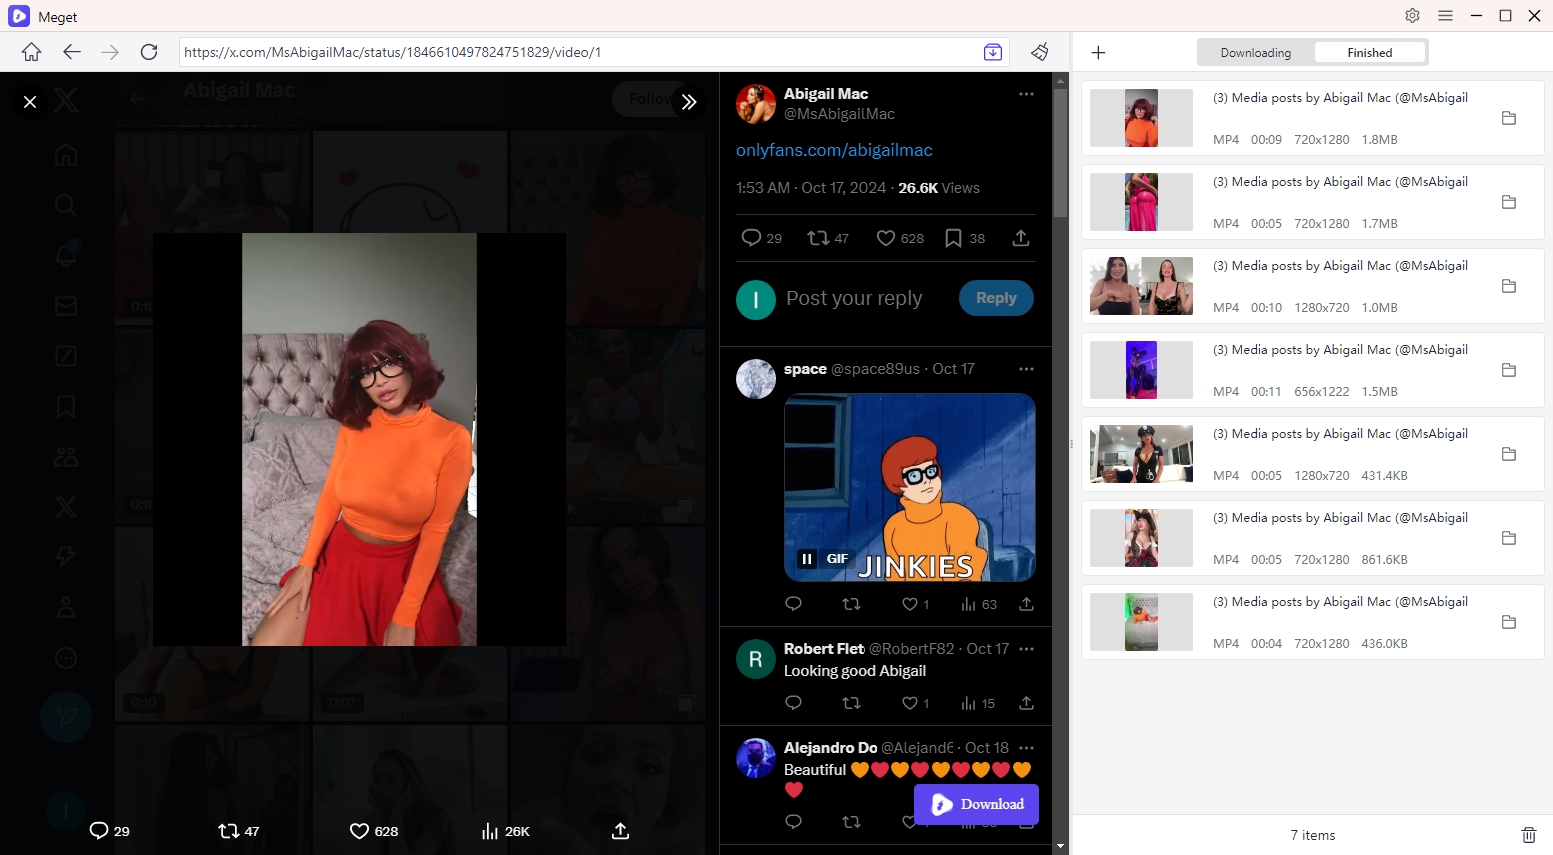
Task: Click the playing video in overlay
Action: pos(359,439)
